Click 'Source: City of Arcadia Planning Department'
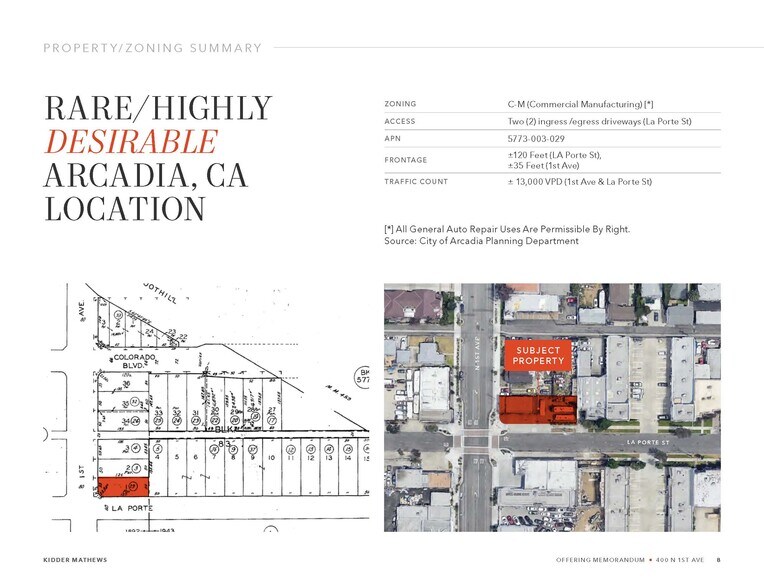 (481, 241)
